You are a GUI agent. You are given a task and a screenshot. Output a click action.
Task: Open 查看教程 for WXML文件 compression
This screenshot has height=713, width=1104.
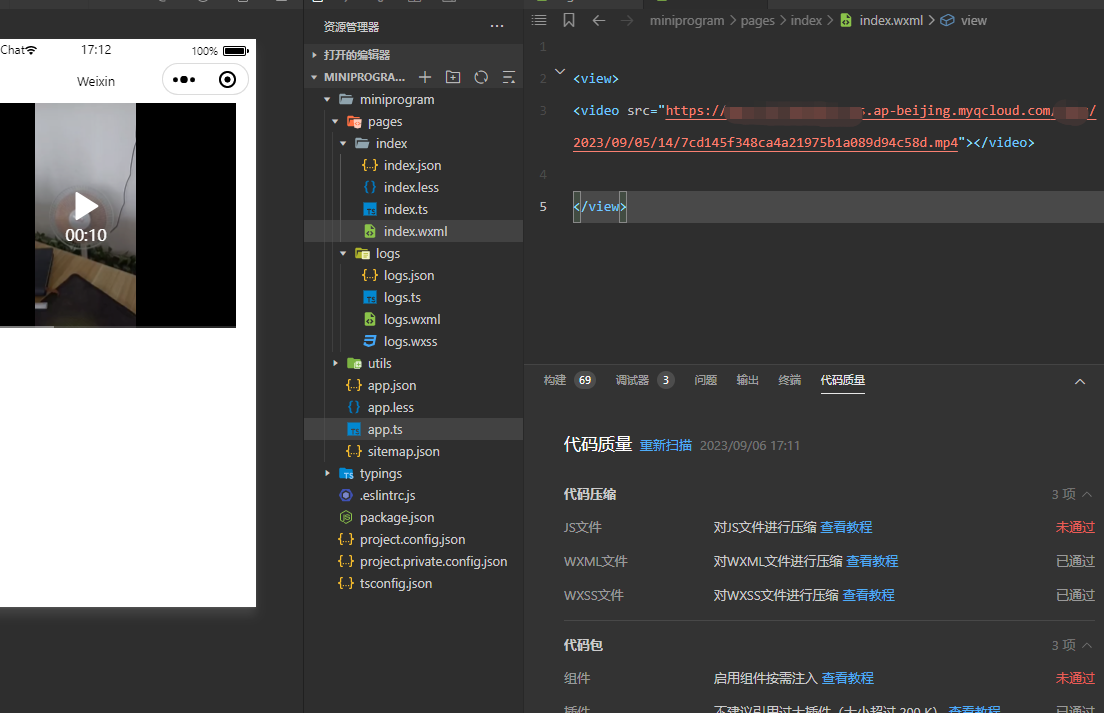(x=872, y=561)
